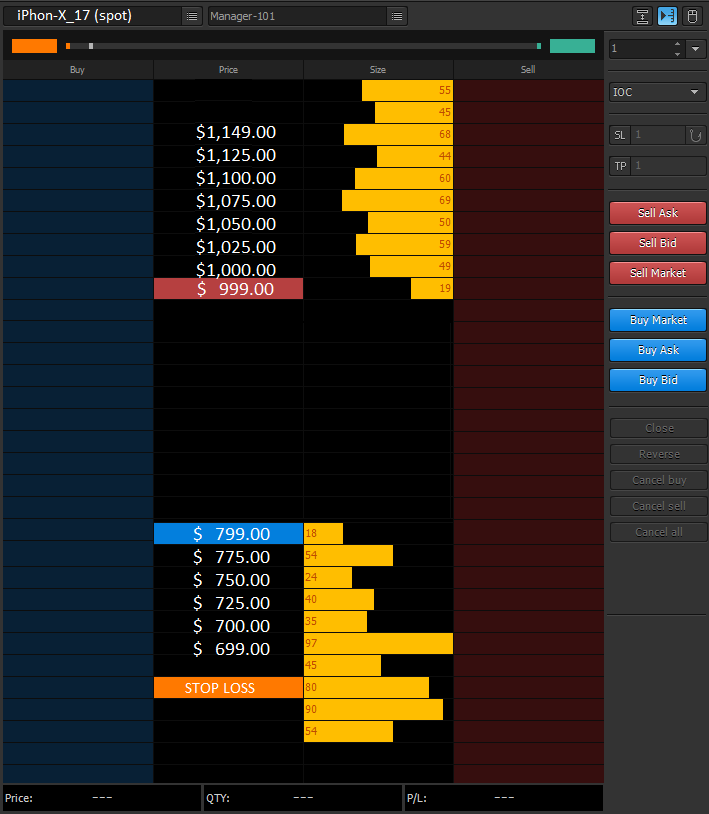
Task: Click the size bar showing 19
Action: [x=432, y=289]
